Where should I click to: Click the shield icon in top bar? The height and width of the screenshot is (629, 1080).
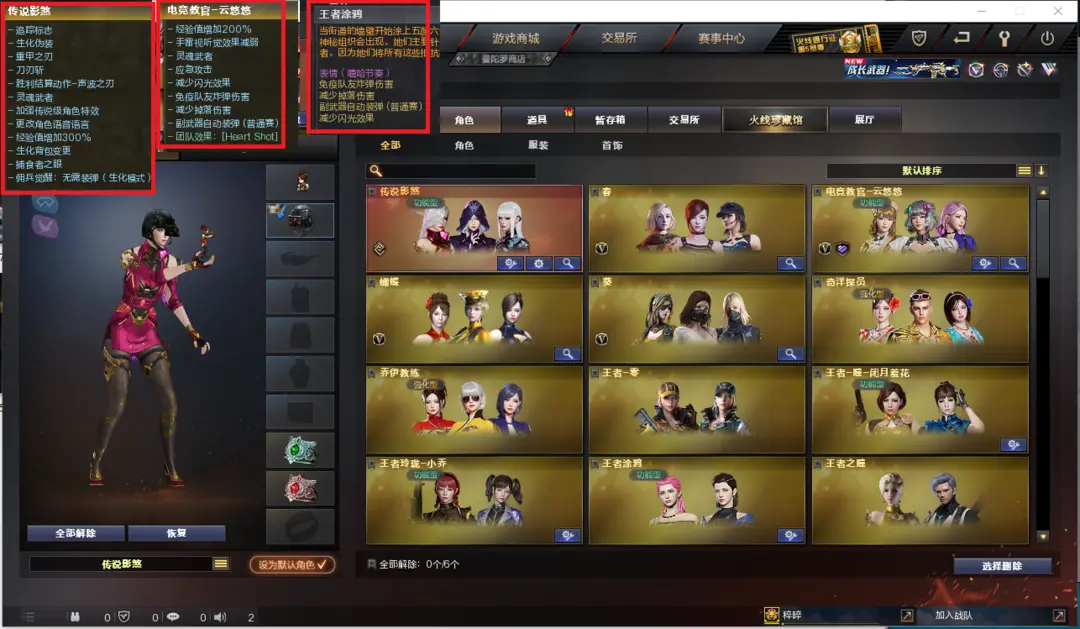point(919,39)
